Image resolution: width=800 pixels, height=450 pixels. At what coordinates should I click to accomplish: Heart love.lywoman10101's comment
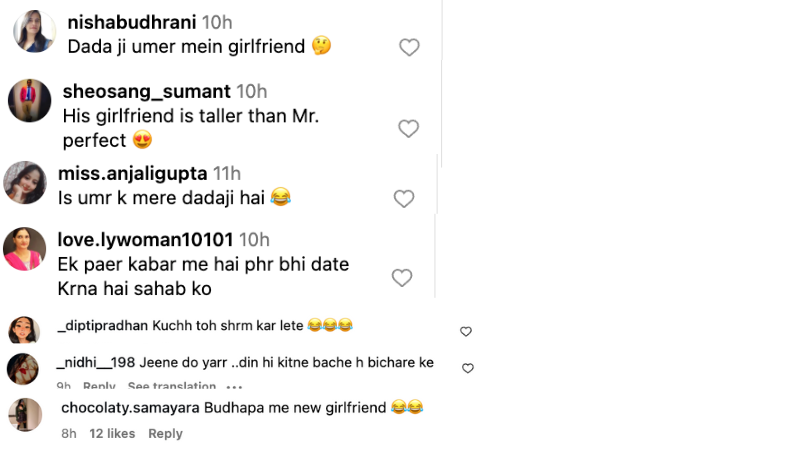point(402,278)
